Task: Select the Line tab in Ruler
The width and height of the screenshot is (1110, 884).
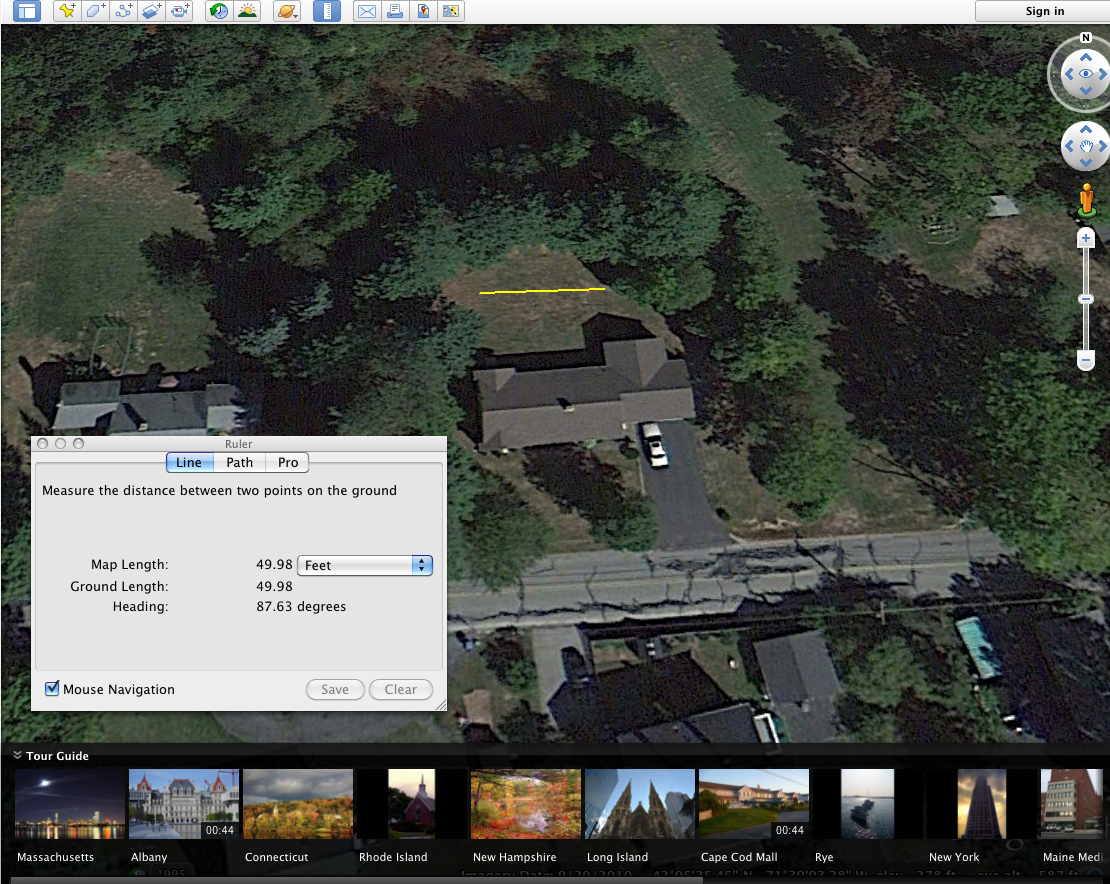Action: pyautogui.click(x=189, y=462)
